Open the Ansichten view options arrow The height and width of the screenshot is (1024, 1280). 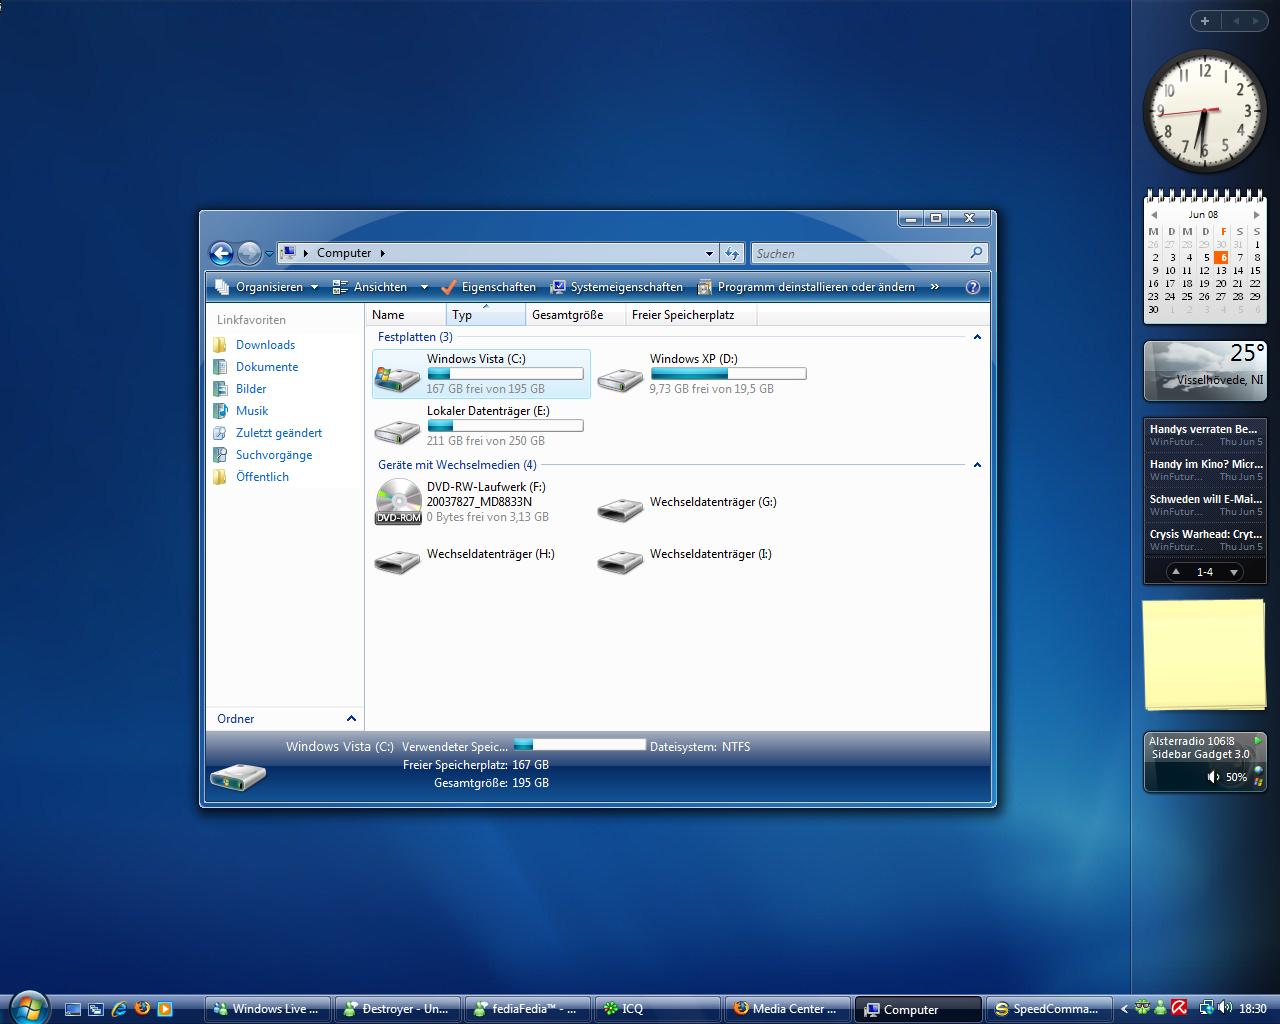click(x=424, y=287)
